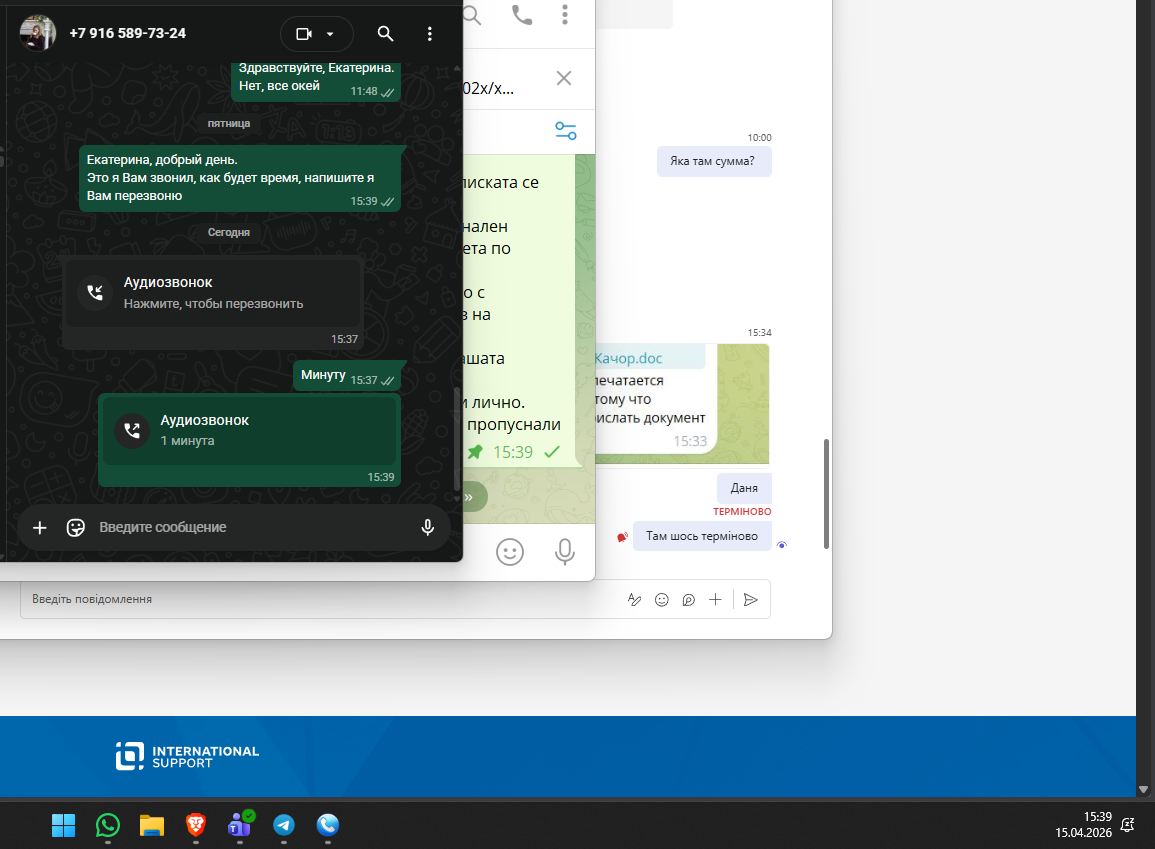Image resolution: width=1155 pixels, height=849 pixels.
Task: Open Teams emoji picker
Action: coord(661,600)
